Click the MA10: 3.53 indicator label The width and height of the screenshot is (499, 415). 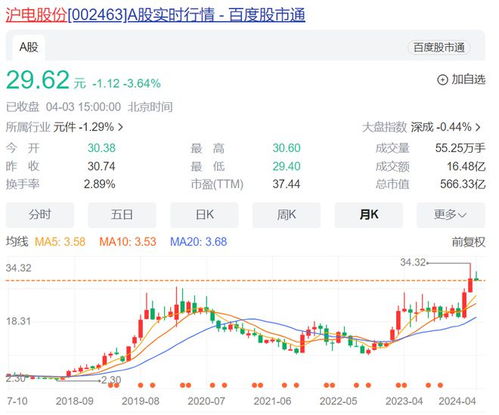coord(128,242)
